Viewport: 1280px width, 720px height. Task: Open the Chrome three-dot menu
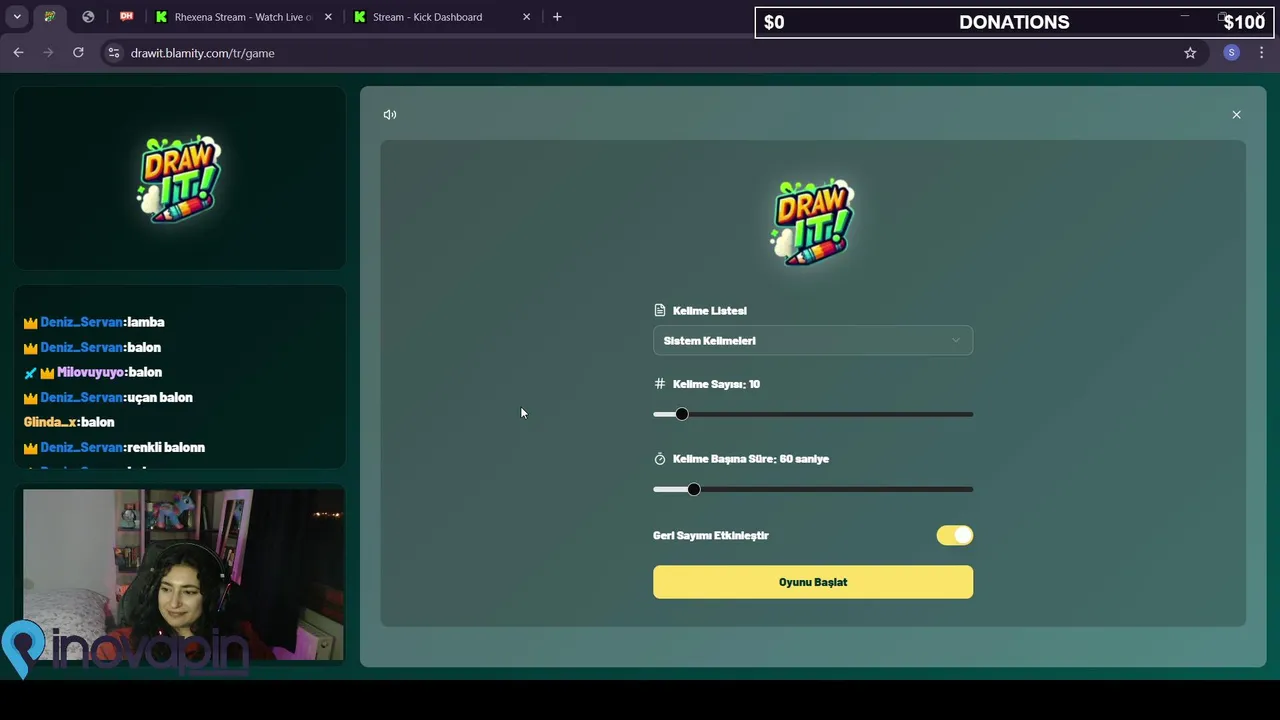click(1261, 53)
